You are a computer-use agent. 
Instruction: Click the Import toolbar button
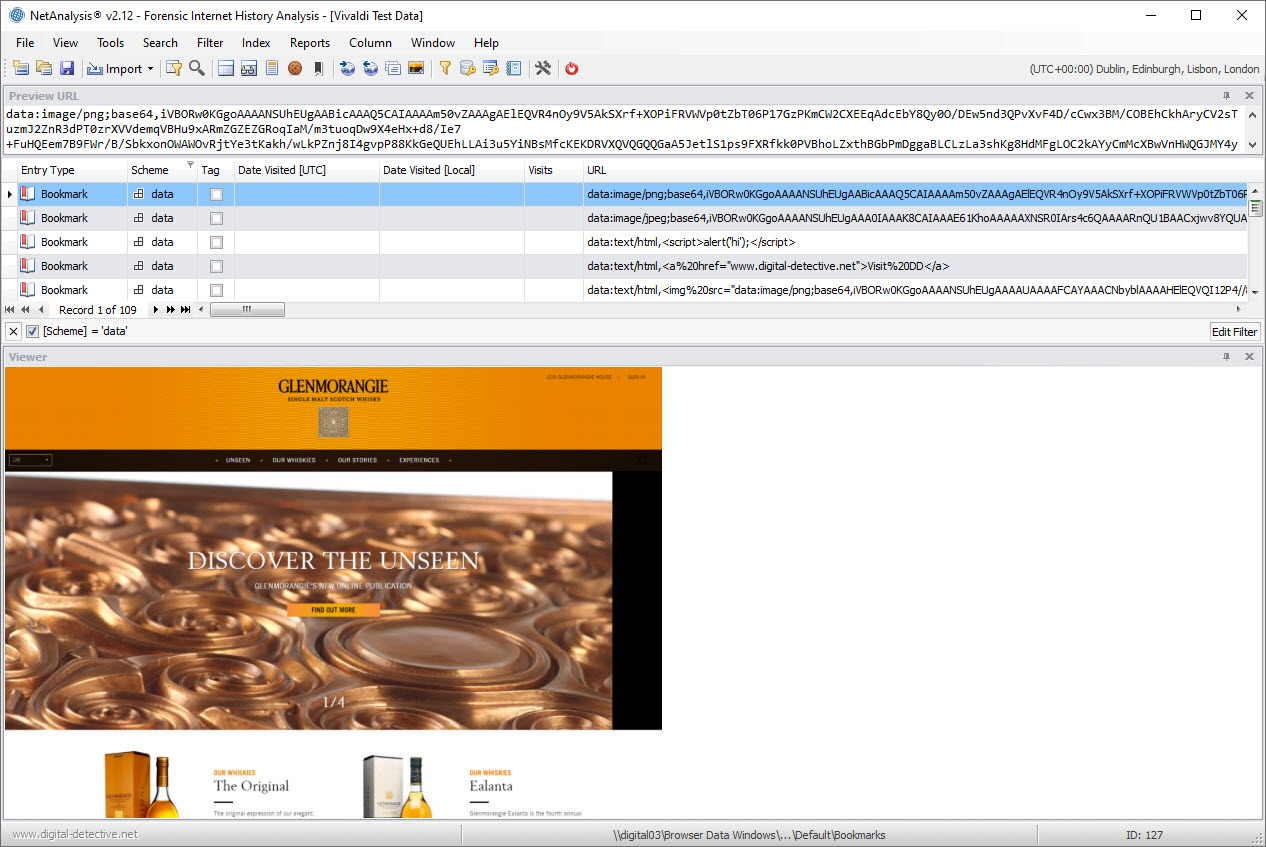point(114,68)
